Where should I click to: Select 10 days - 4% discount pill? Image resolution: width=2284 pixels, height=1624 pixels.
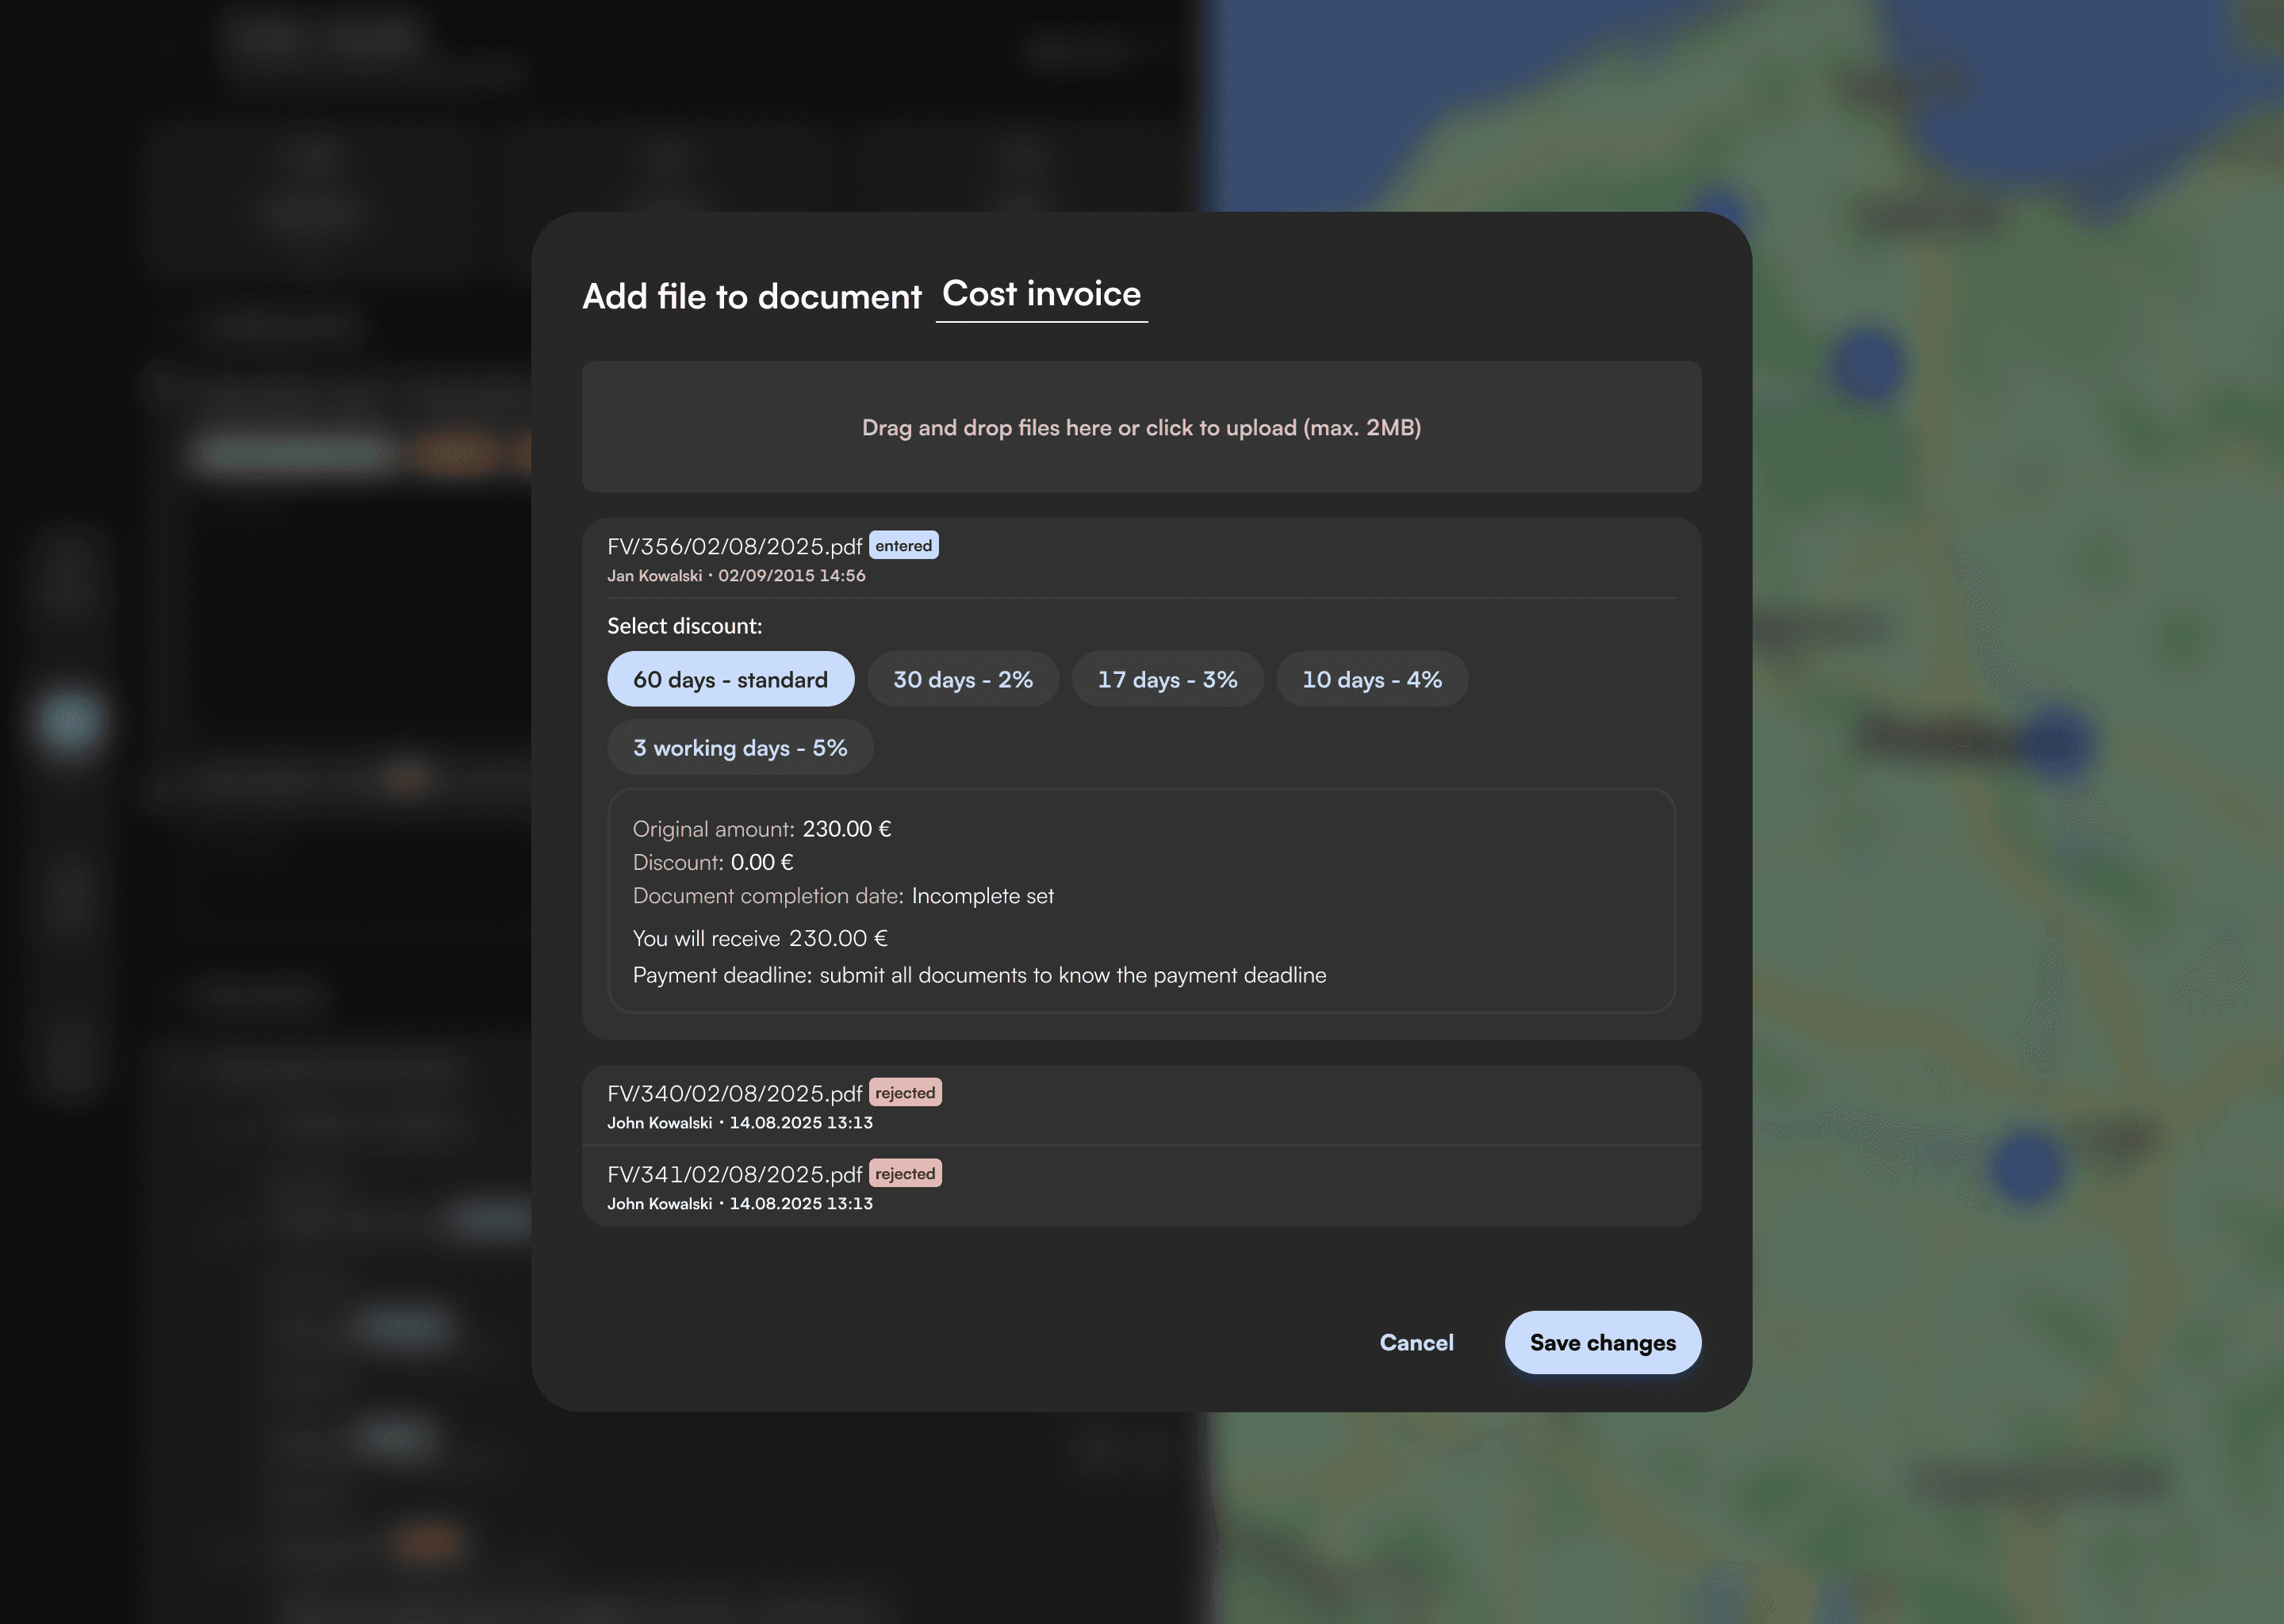1371,680
